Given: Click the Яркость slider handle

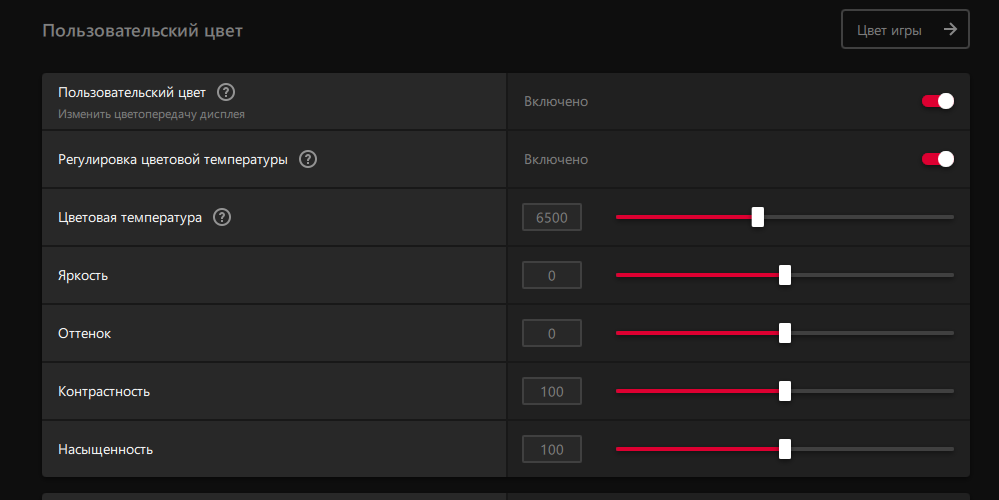Looking at the screenshot, I should pos(785,275).
